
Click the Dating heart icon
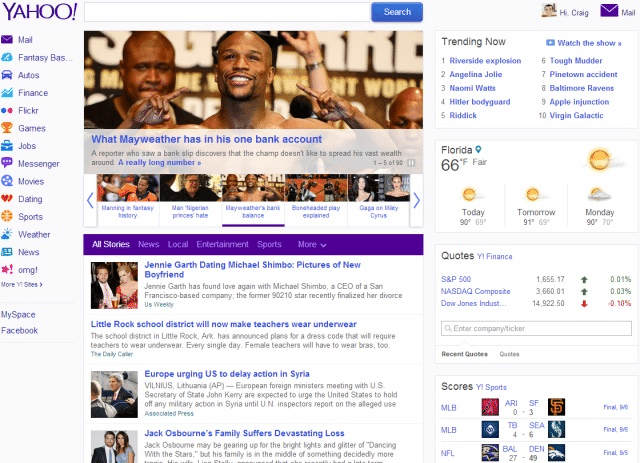7,199
